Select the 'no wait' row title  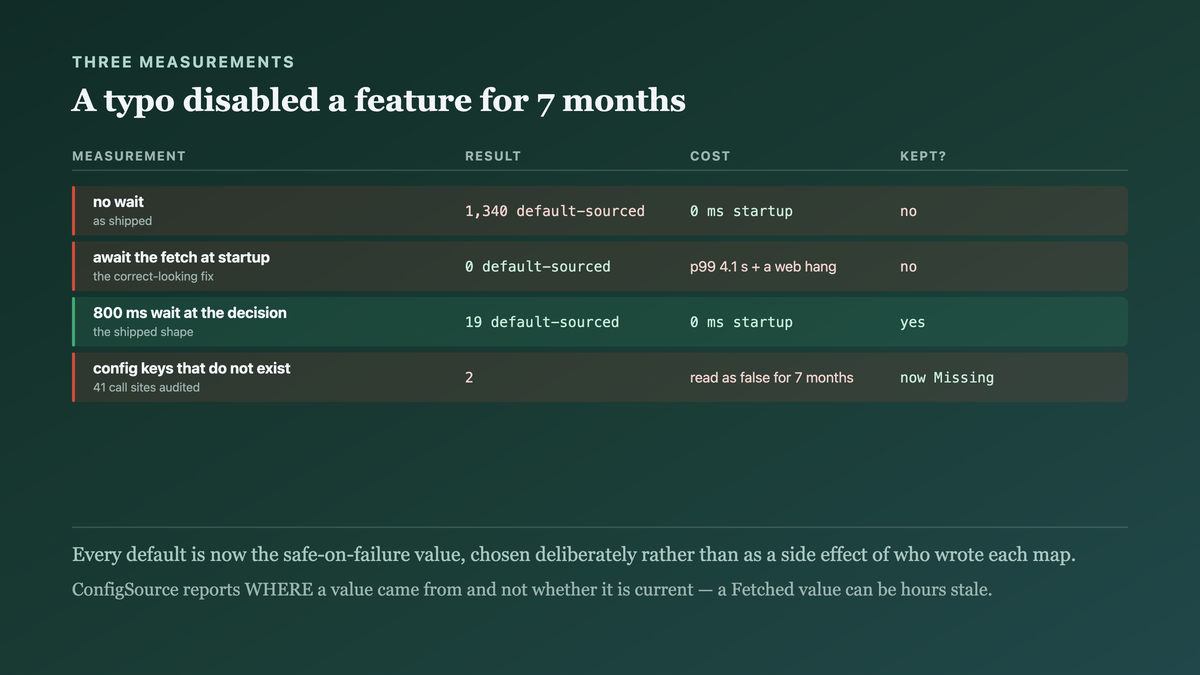[x=118, y=202]
